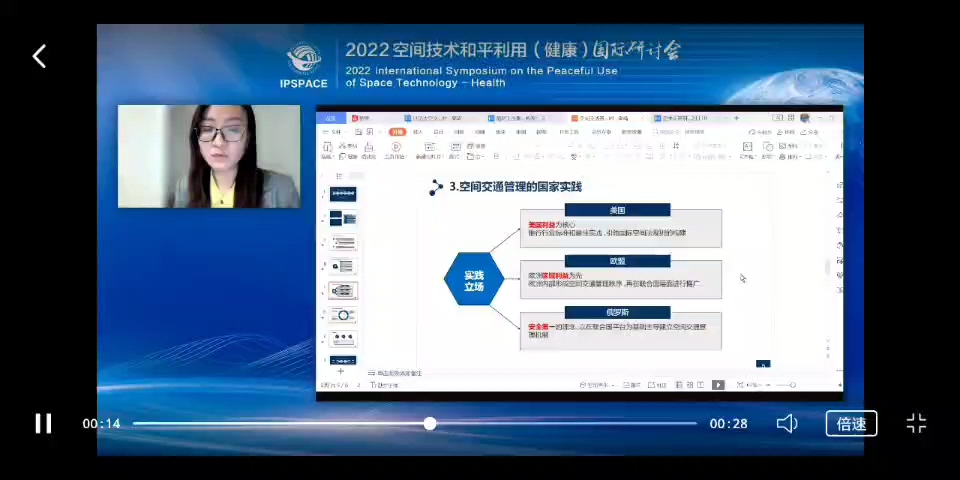Click the speaker's webcam video feed
This screenshot has height=480, width=960.
209,157
